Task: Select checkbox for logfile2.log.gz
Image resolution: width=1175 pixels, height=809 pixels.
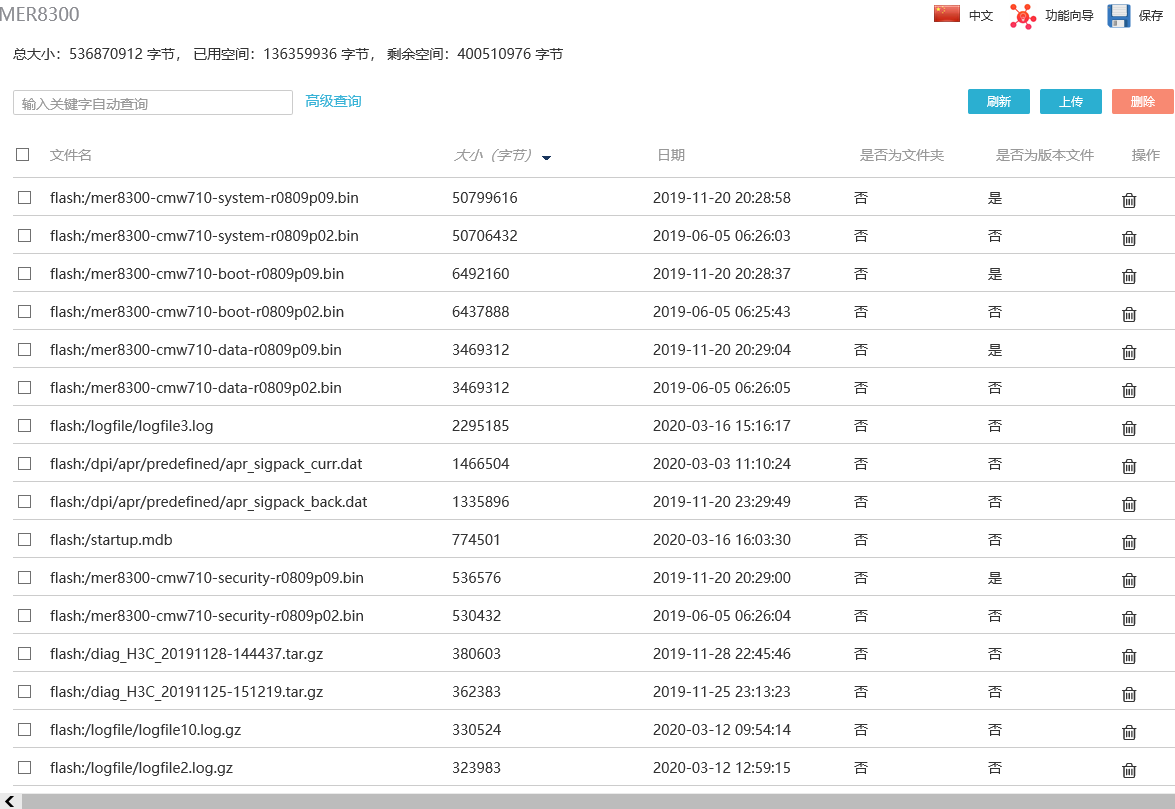Action: pos(25,768)
